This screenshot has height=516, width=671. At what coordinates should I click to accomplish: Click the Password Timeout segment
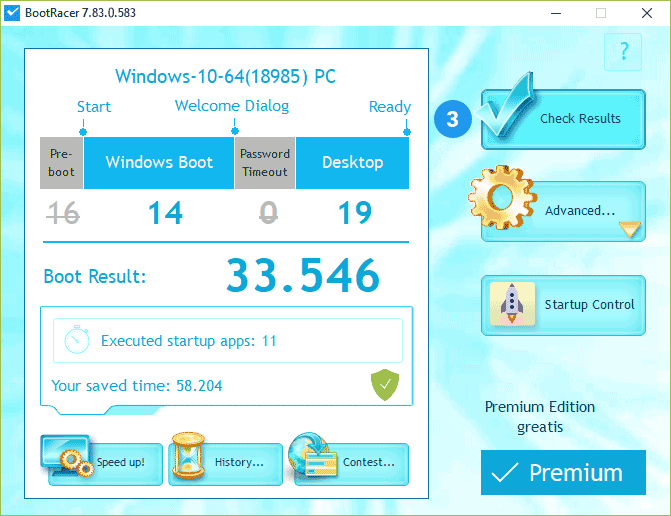point(265,163)
